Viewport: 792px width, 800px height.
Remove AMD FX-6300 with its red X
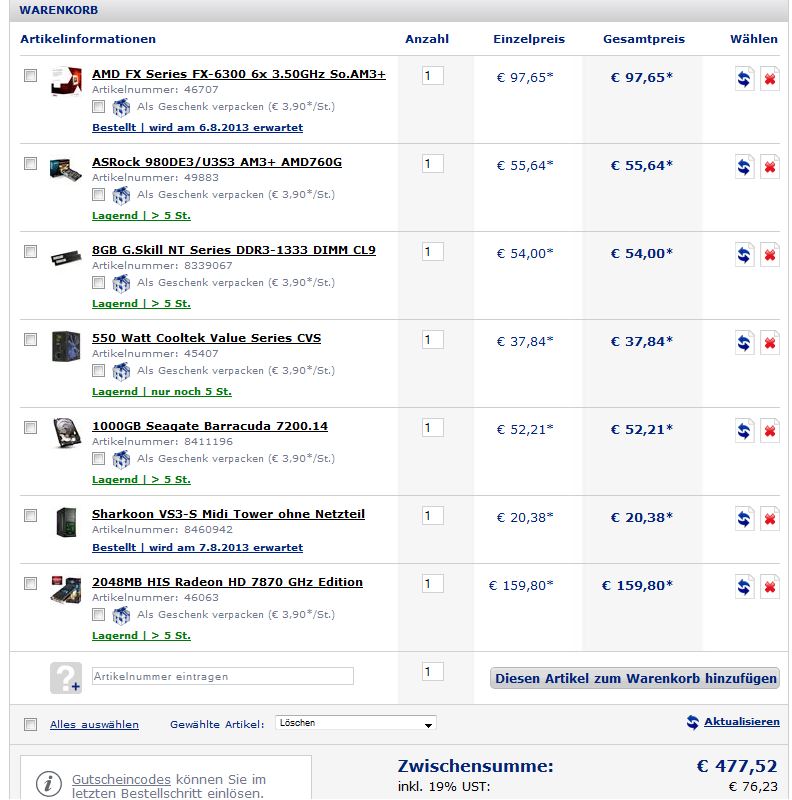[770, 78]
